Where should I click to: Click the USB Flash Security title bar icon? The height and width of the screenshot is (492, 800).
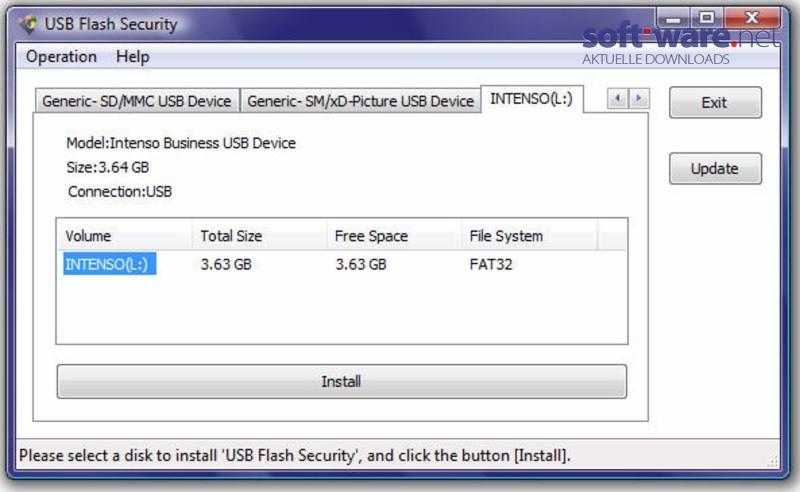pos(29,23)
